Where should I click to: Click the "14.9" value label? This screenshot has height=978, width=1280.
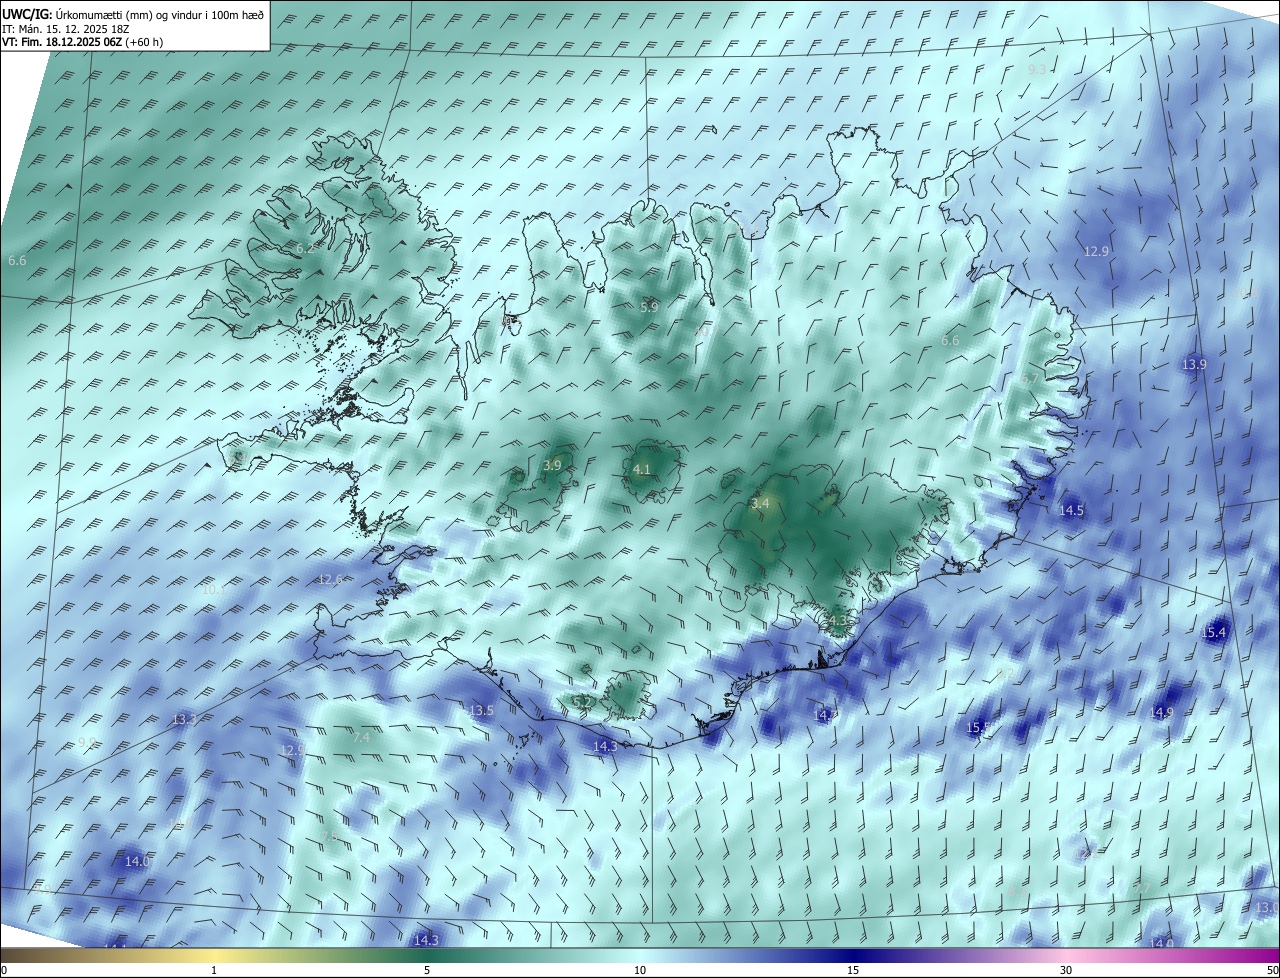click(x=1161, y=712)
